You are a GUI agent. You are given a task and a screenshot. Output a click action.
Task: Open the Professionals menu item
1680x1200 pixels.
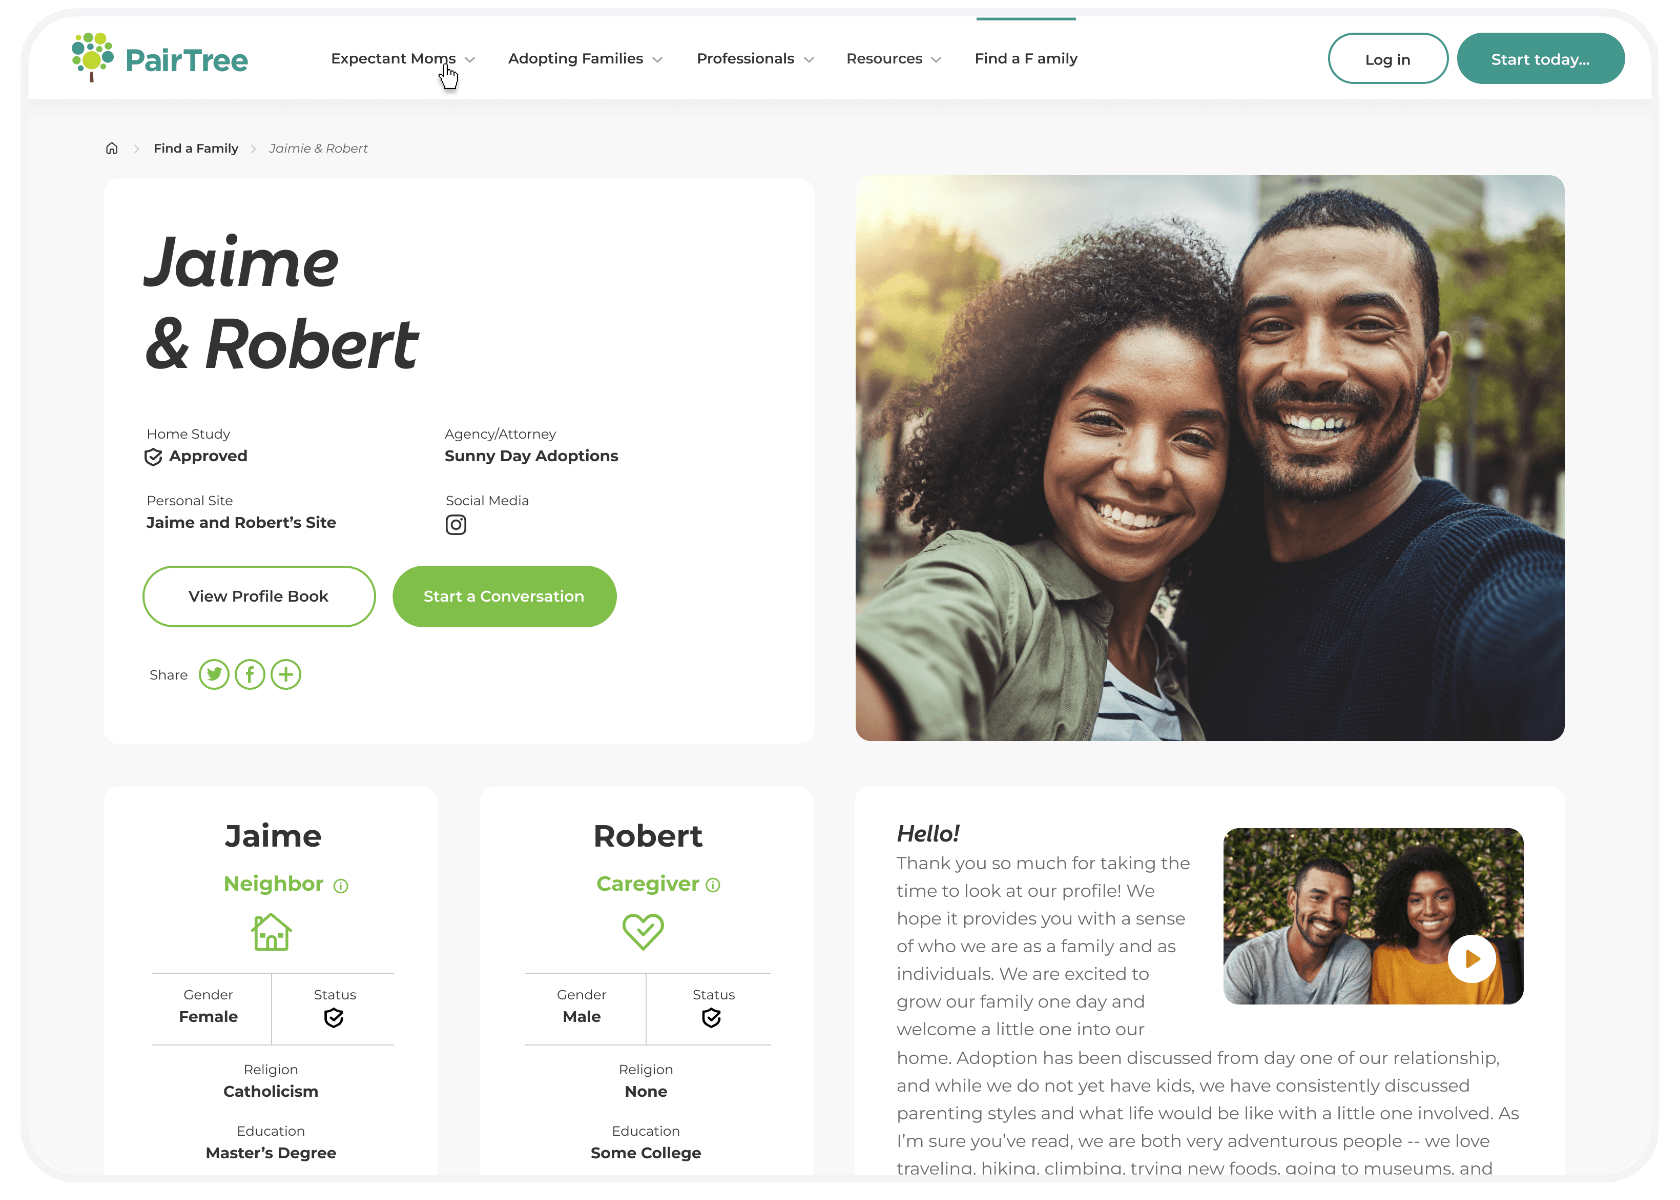coord(755,59)
